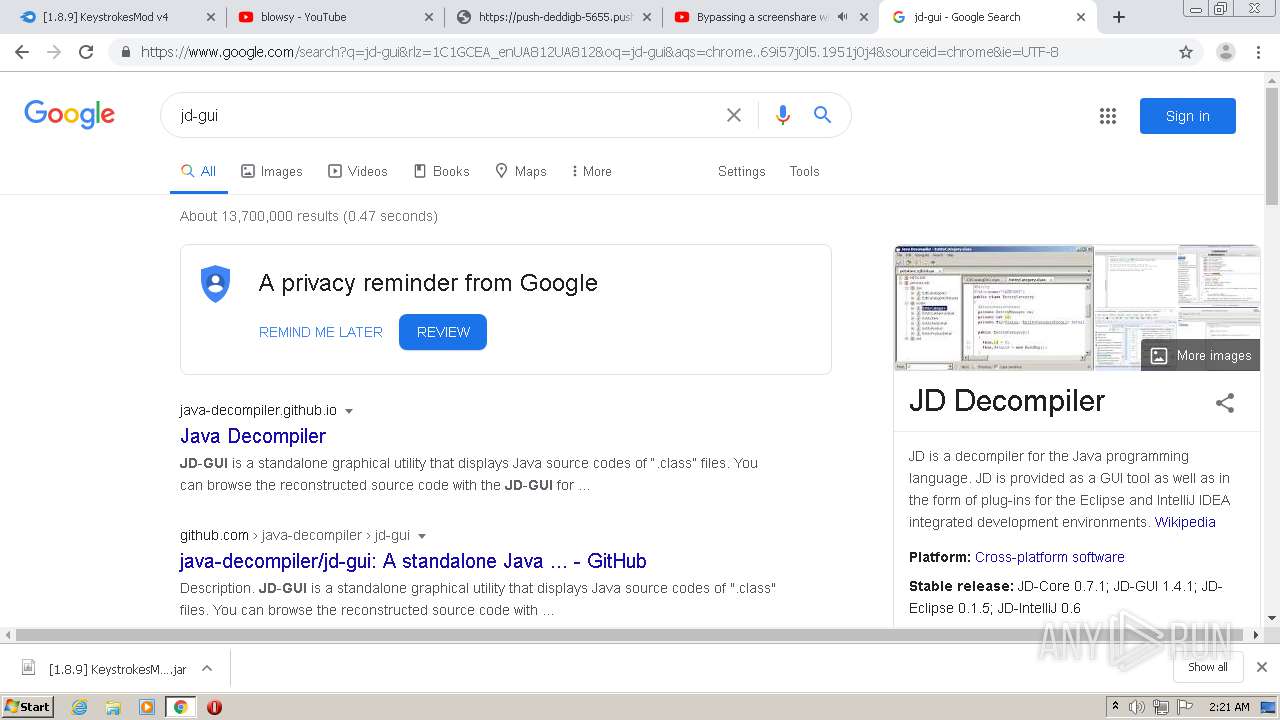1280x720 pixels.
Task: Select the Books results tab
Action: pyautogui.click(x=441, y=171)
